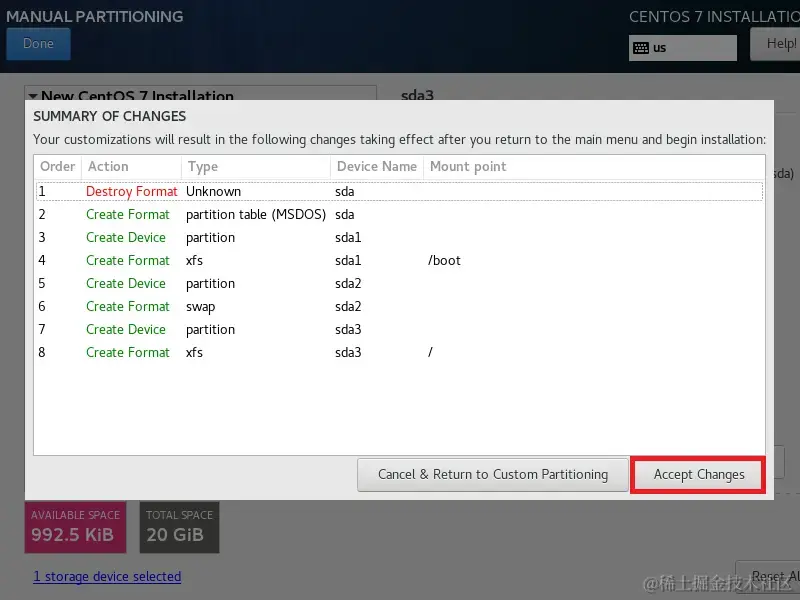Select row 6 sda2 device name
Screen dimensions: 800x600
(x=348, y=307)
